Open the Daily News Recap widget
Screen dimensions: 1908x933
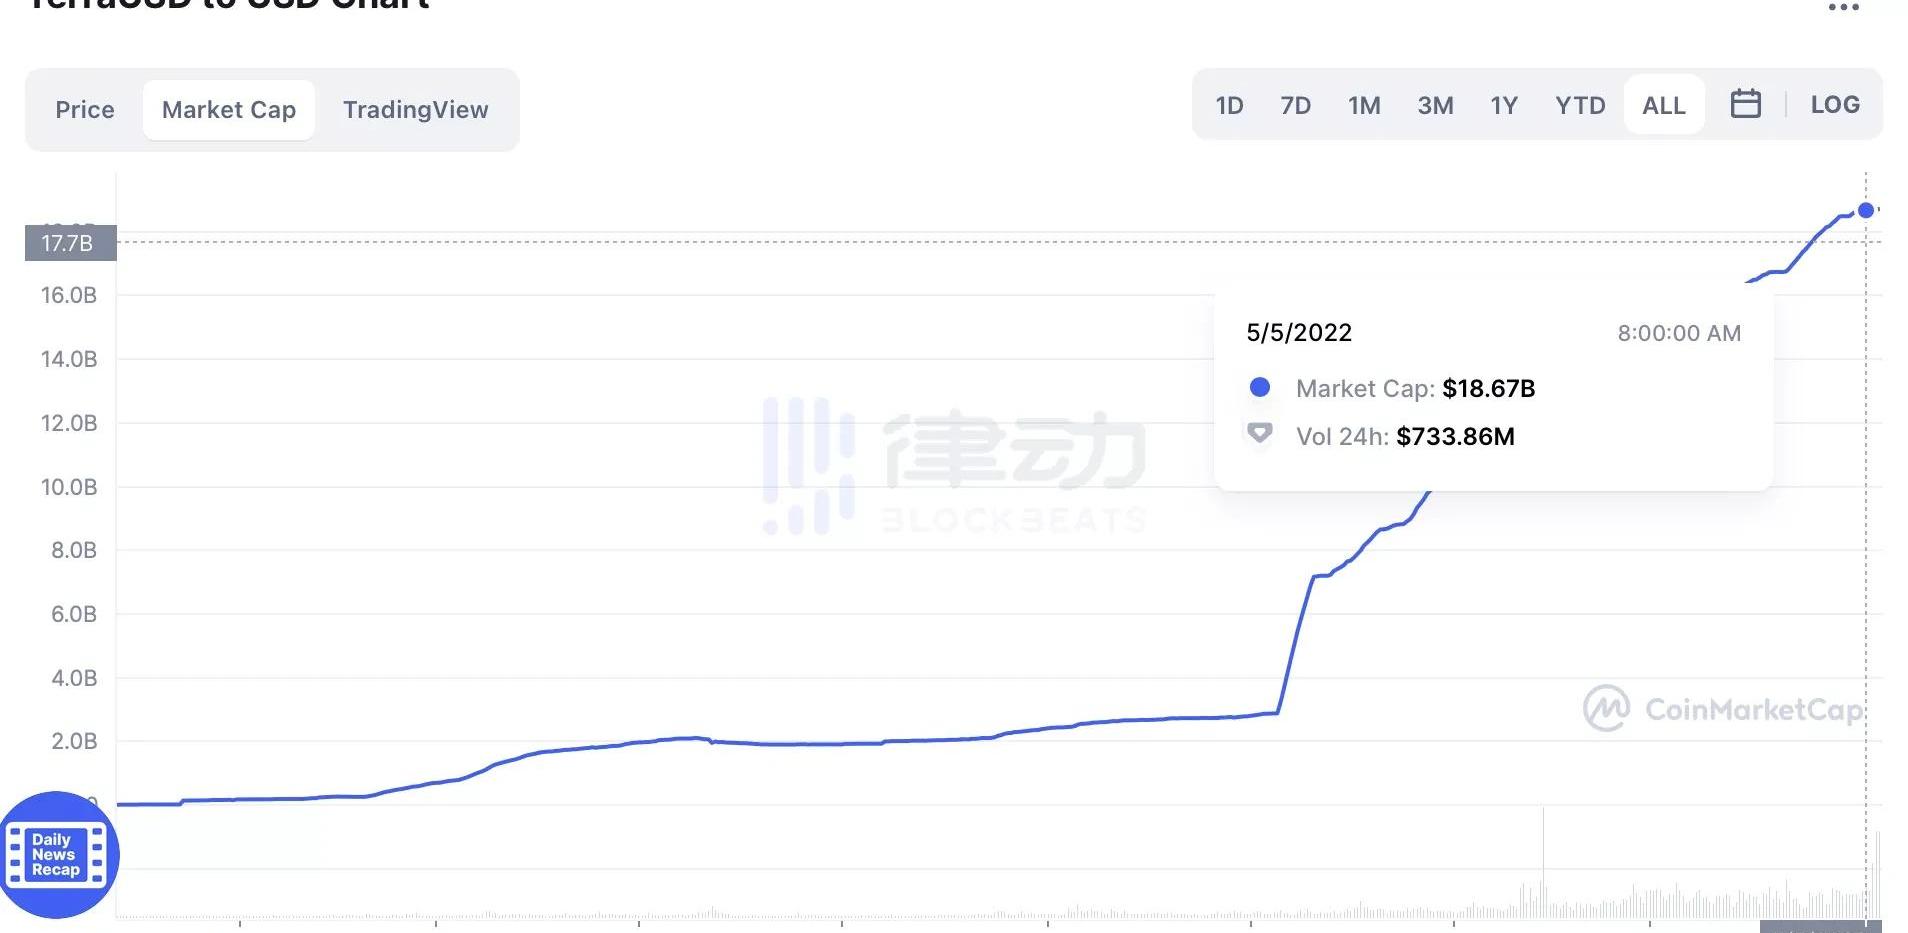[x=57, y=855]
